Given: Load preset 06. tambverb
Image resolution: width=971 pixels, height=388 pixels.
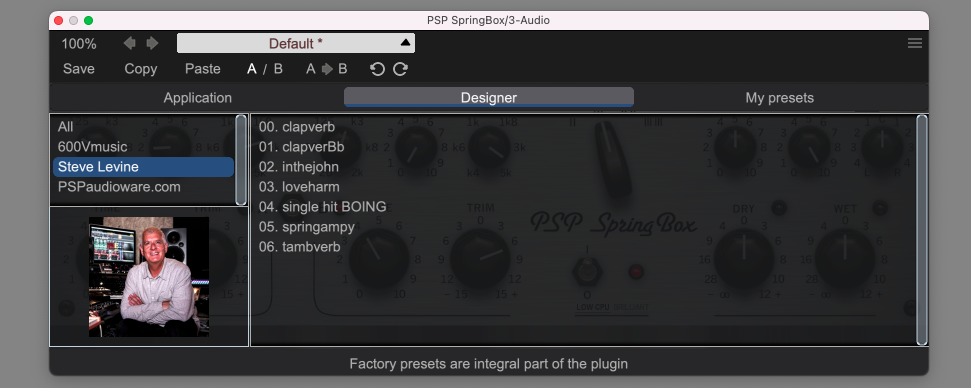Looking at the screenshot, I should tap(299, 247).
